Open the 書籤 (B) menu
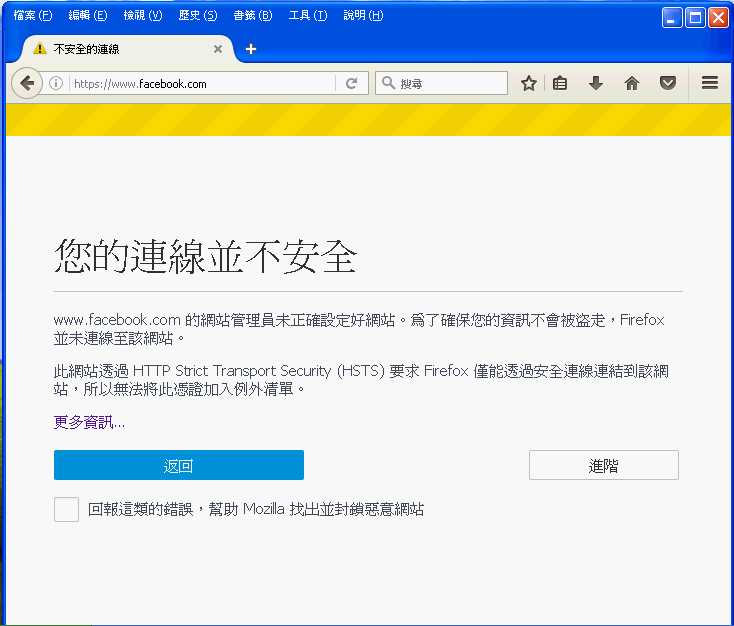 tap(251, 16)
